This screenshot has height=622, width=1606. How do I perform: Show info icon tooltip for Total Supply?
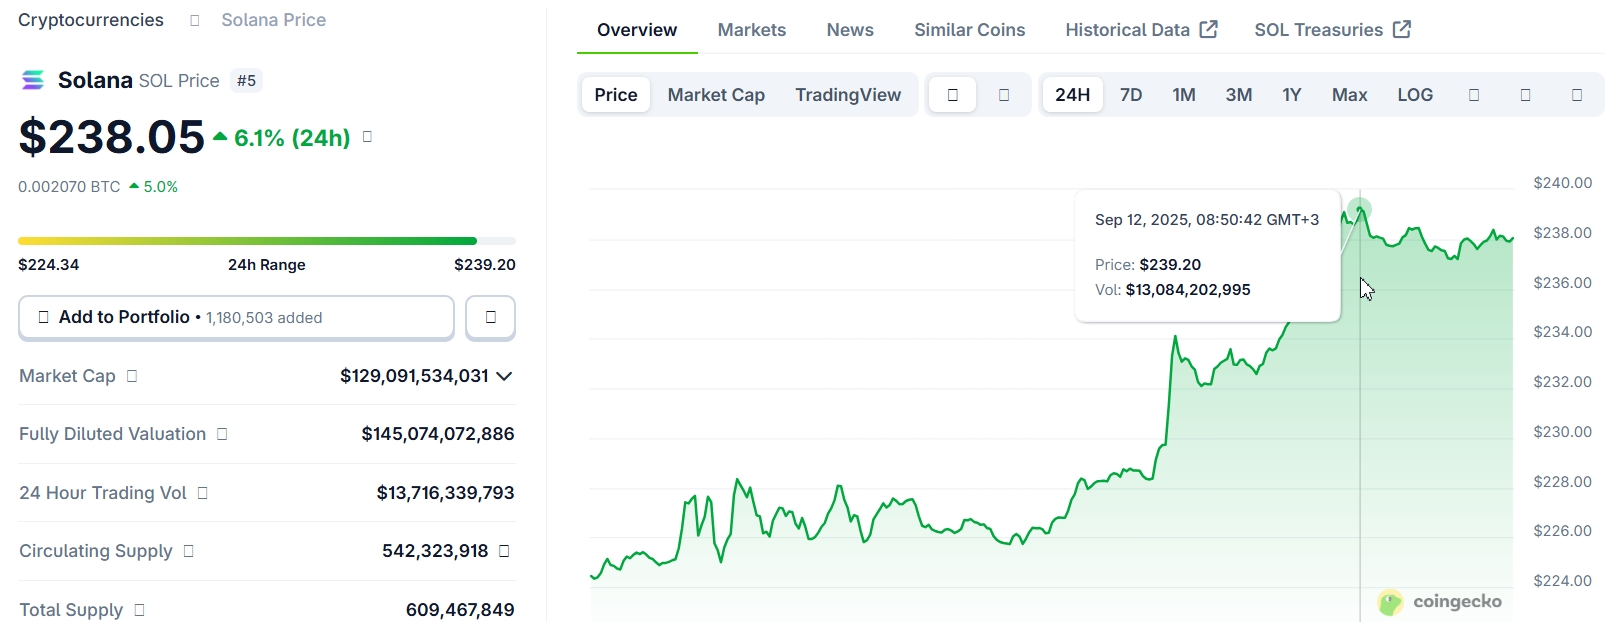click(x=139, y=610)
